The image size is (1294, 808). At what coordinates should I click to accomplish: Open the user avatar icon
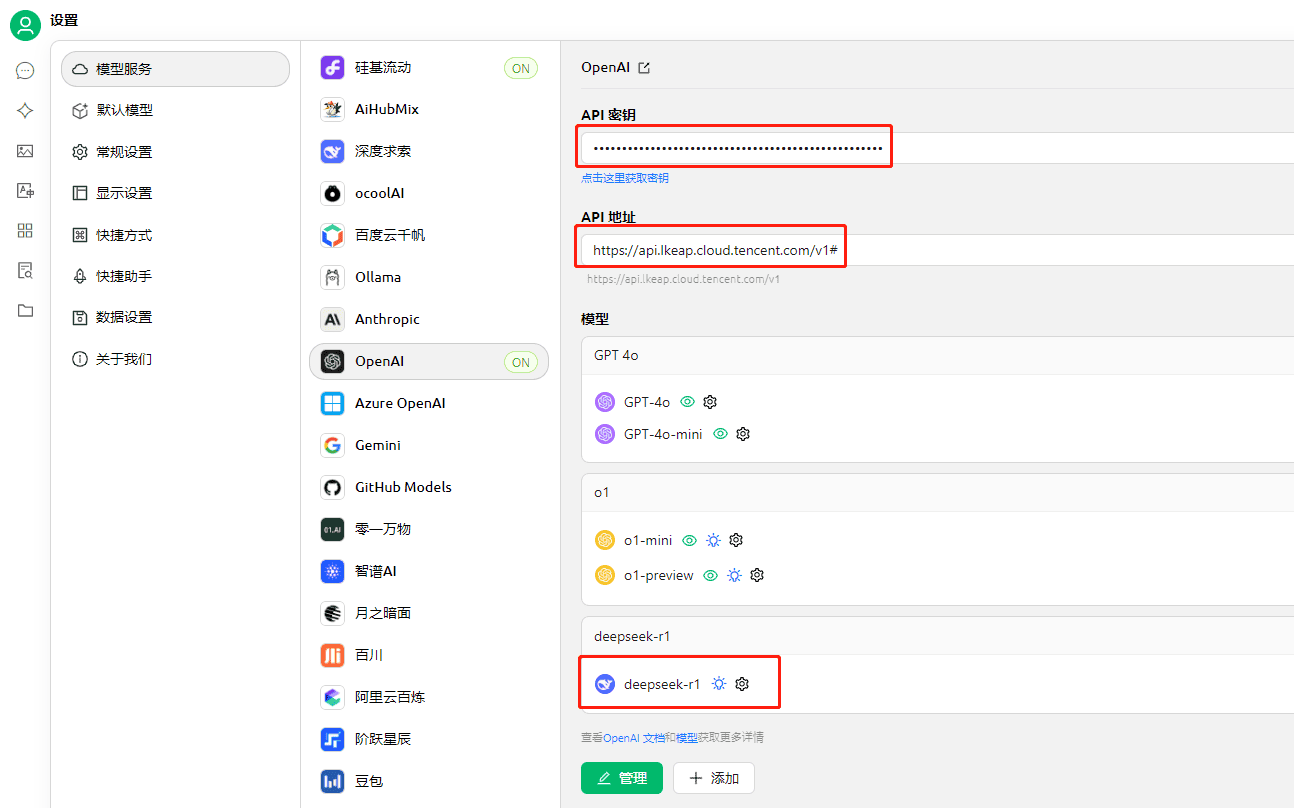[25, 26]
